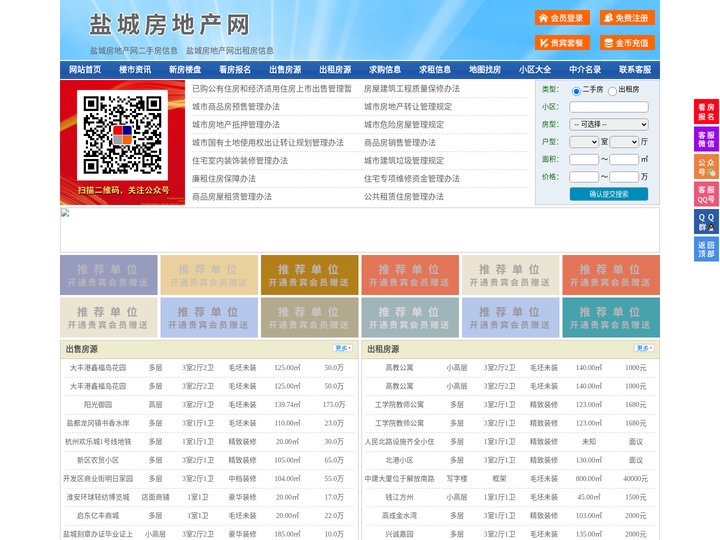Image resolution: width=720 pixels, height=540 pixels.
Task: Open the 户型 室 dropdown
Action: pyautogui.click(x=584, y=142)
